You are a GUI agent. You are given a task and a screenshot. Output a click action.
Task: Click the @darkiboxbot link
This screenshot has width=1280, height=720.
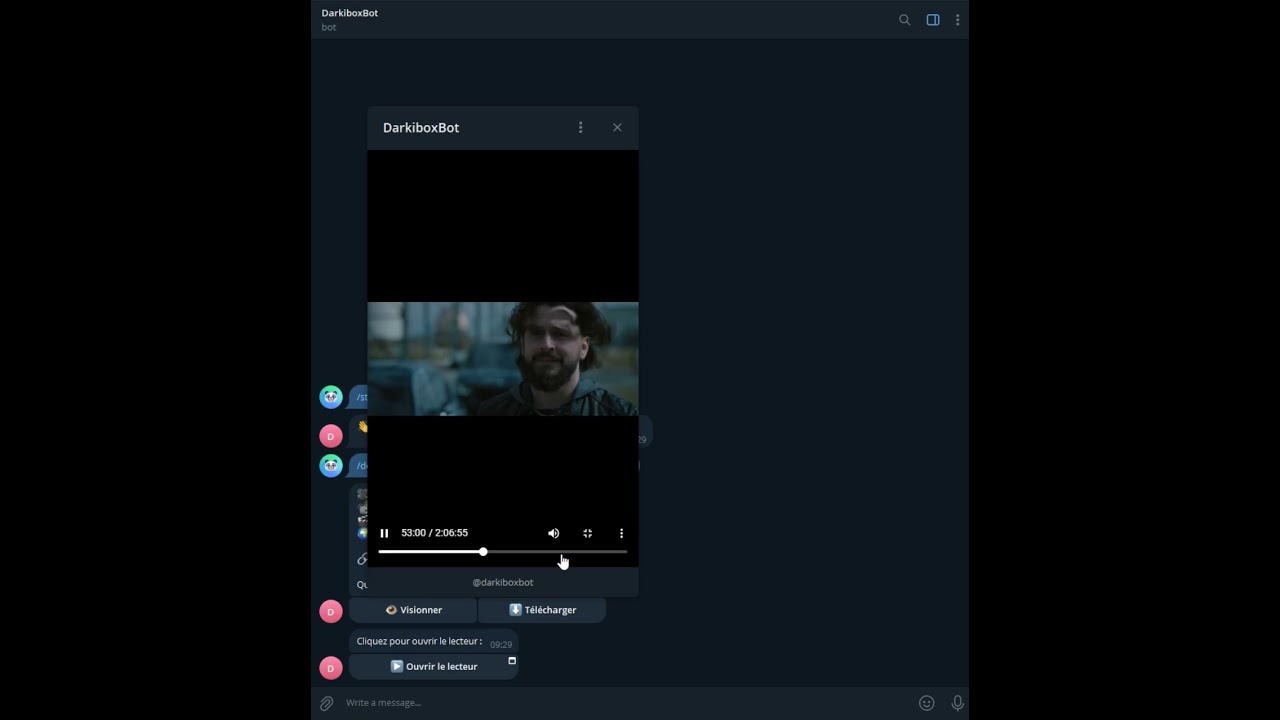point(503,582)
